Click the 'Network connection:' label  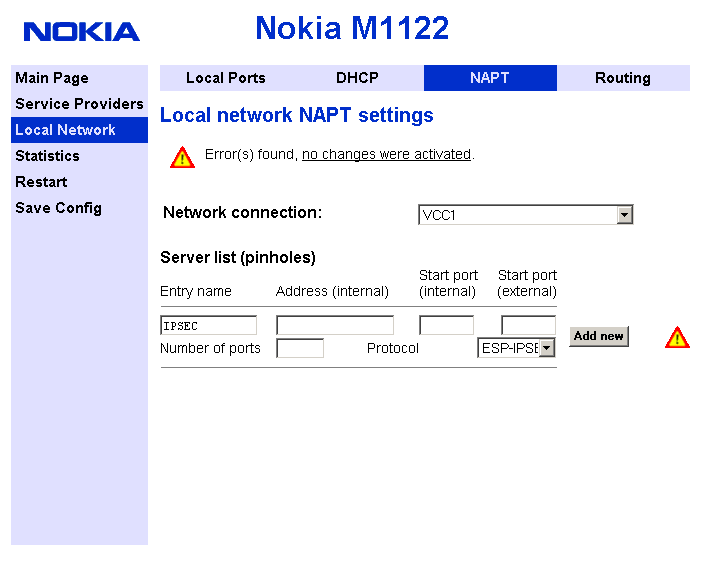click(243, 213)
